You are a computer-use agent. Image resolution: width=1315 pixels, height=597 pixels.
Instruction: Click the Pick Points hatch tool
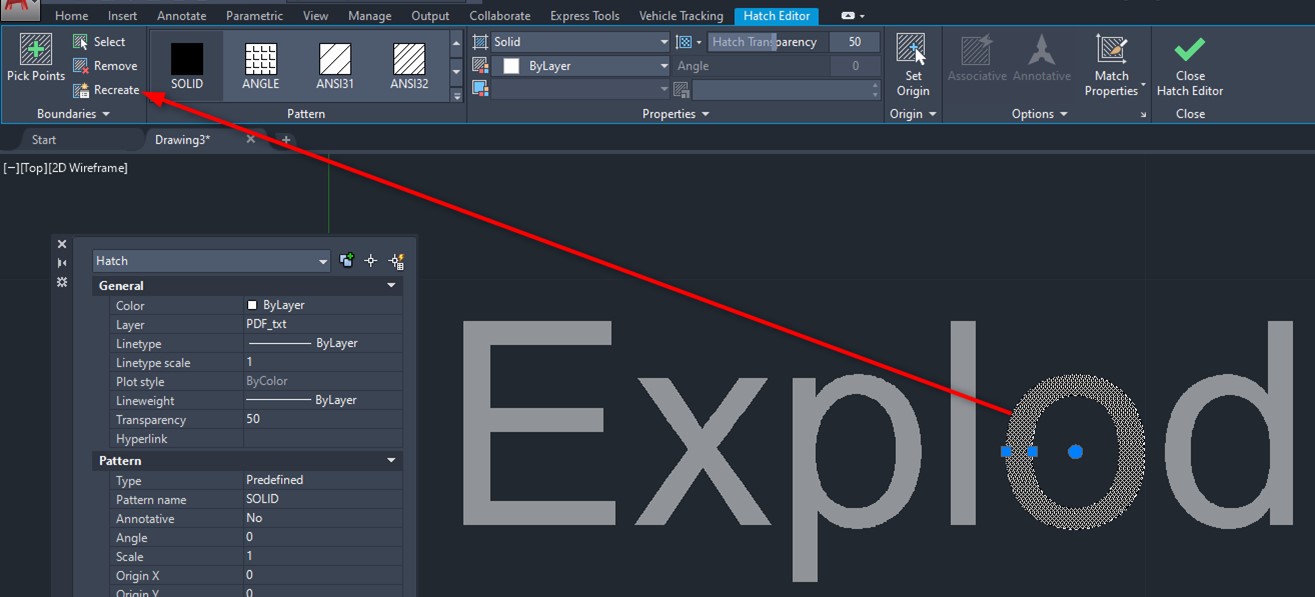35,58
